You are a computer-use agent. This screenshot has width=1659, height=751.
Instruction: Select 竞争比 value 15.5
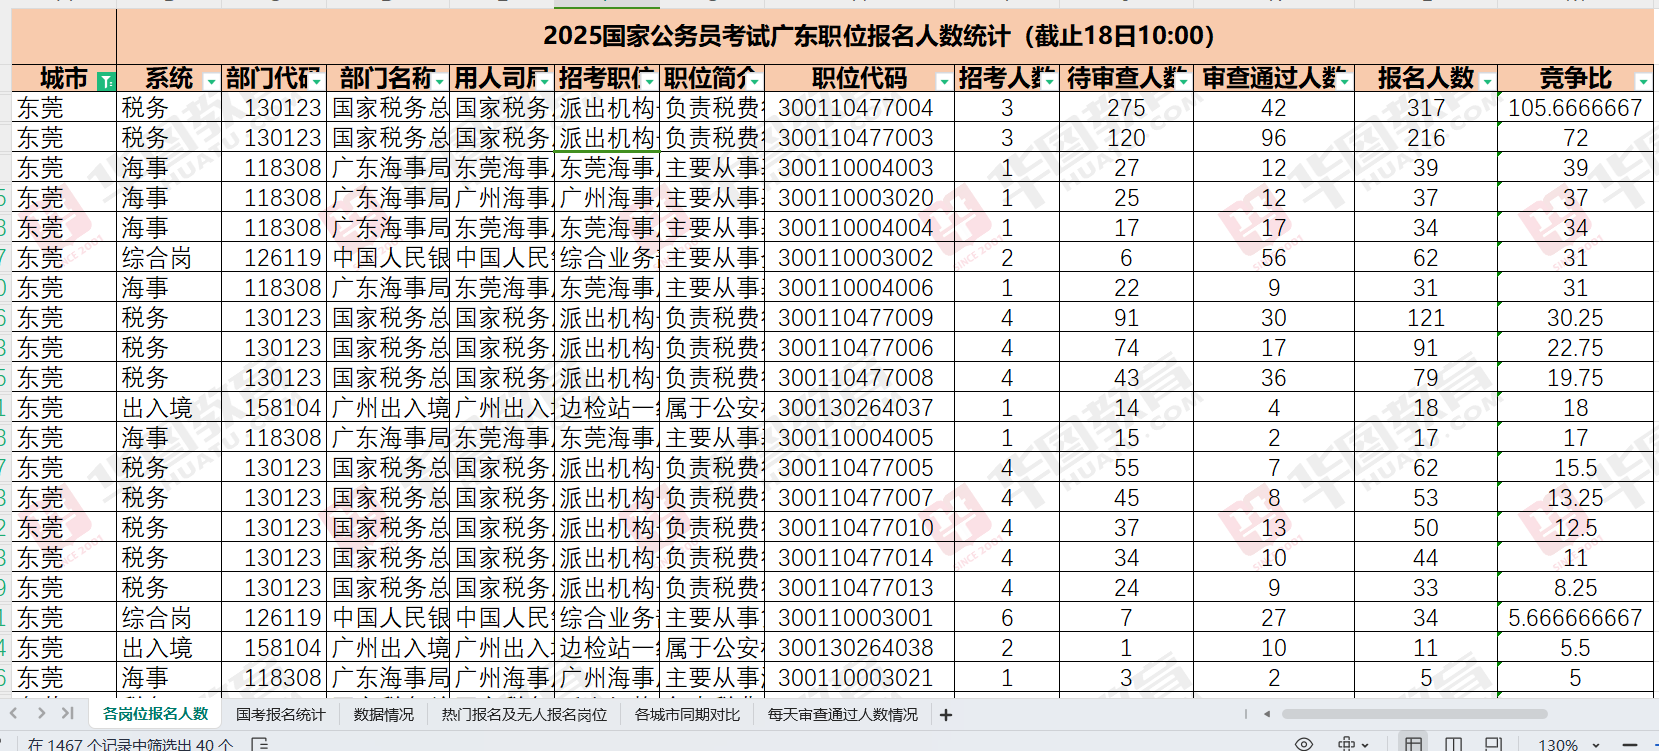coord(1575,468)
